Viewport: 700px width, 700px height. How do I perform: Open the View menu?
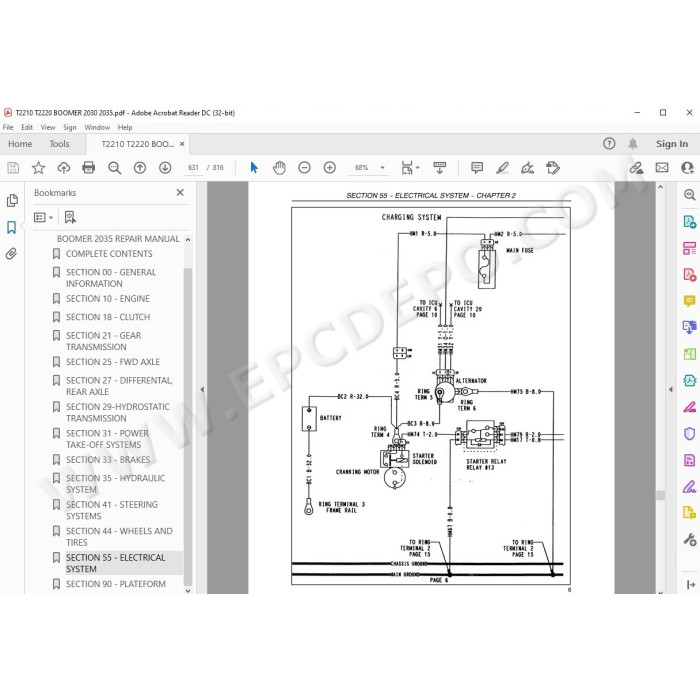(x=48, y=127)
